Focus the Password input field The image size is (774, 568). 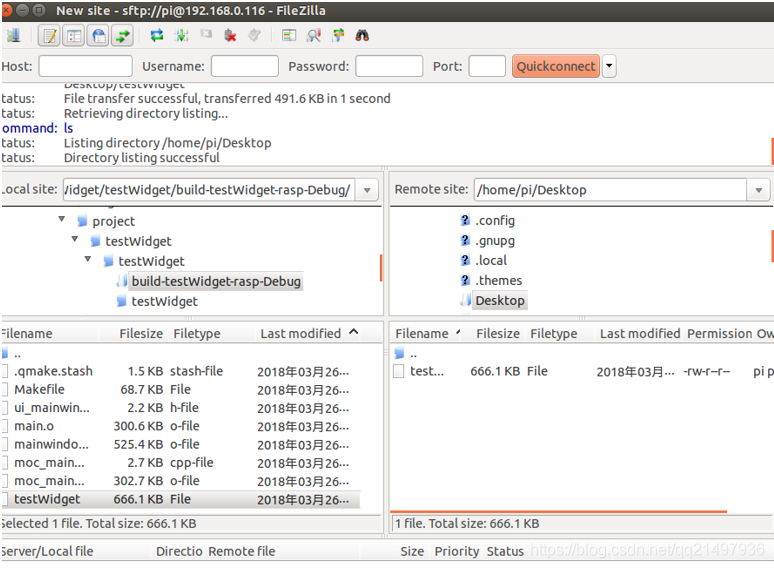389,66
